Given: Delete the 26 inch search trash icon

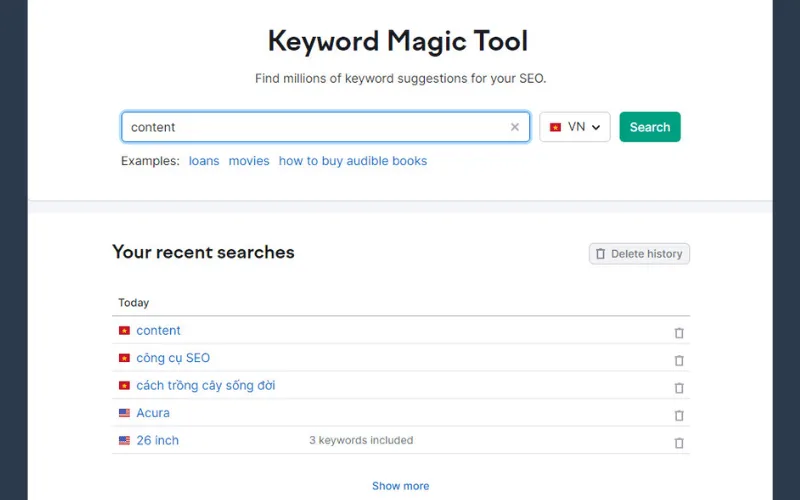Looking at the screenshot, I should point(679,443).
